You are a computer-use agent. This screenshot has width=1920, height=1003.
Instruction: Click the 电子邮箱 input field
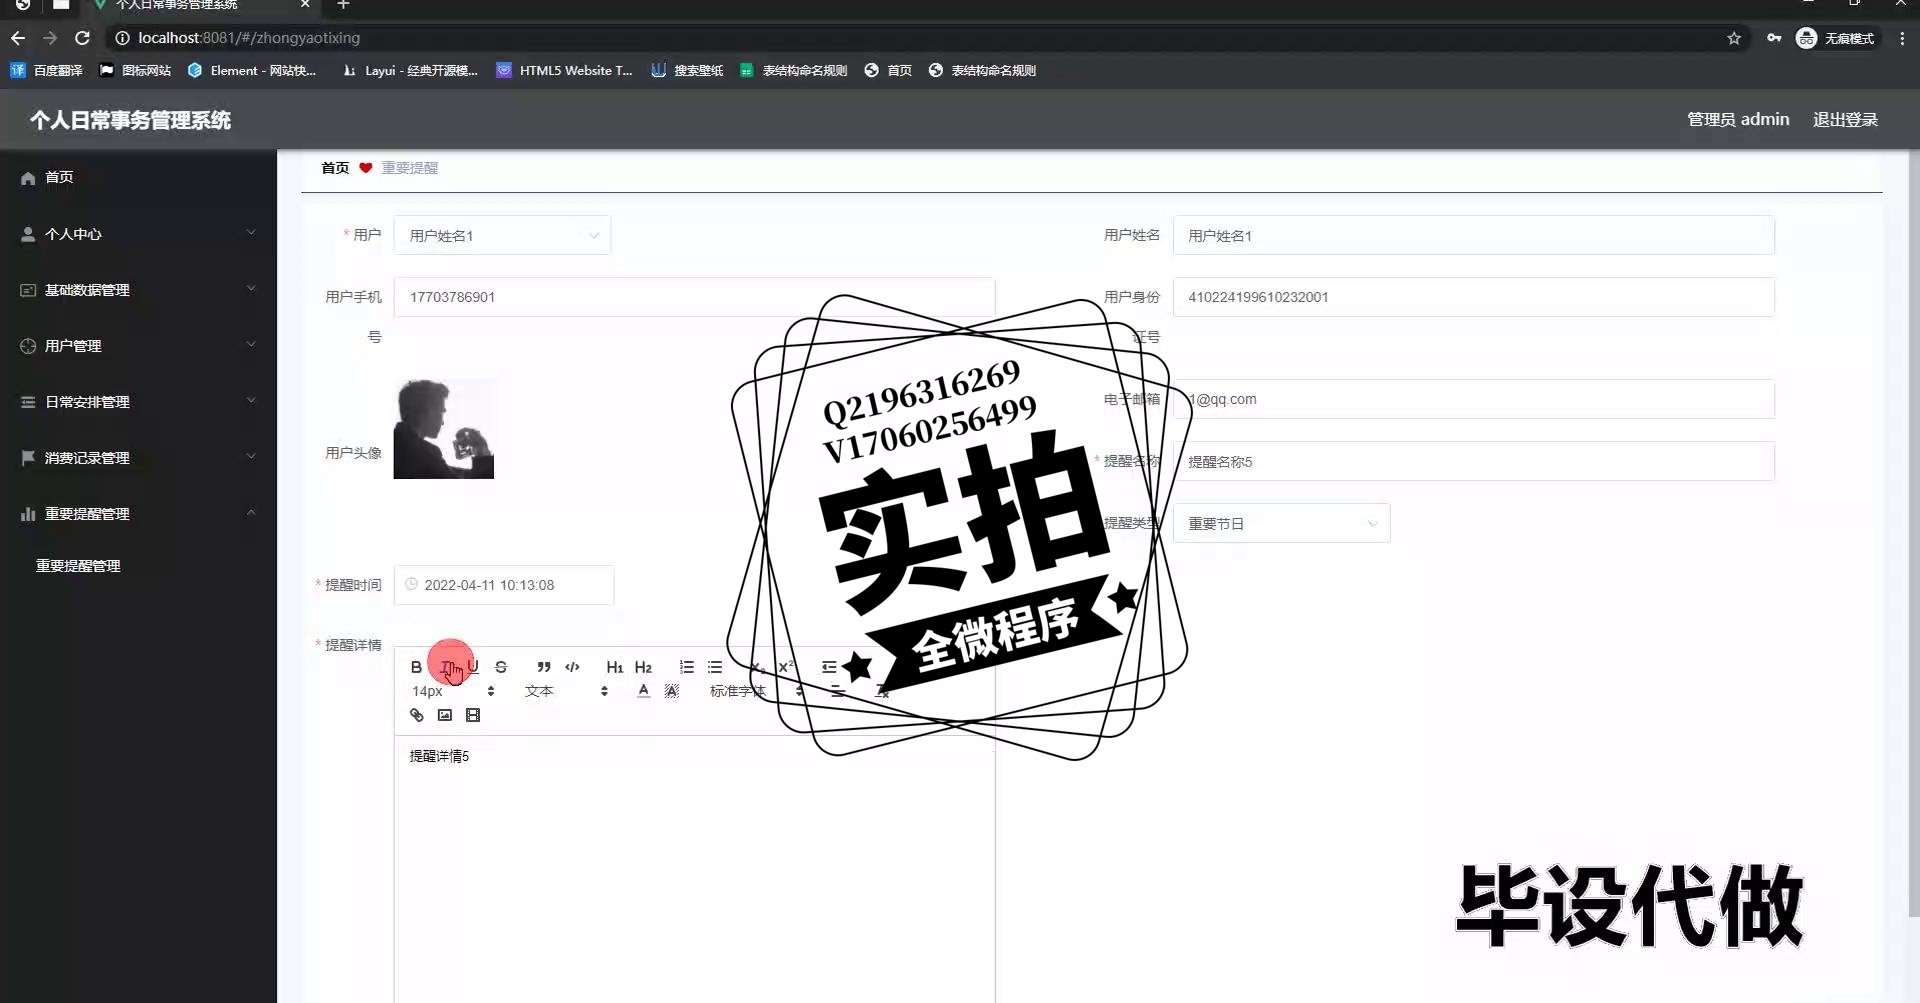(1473, 399)
